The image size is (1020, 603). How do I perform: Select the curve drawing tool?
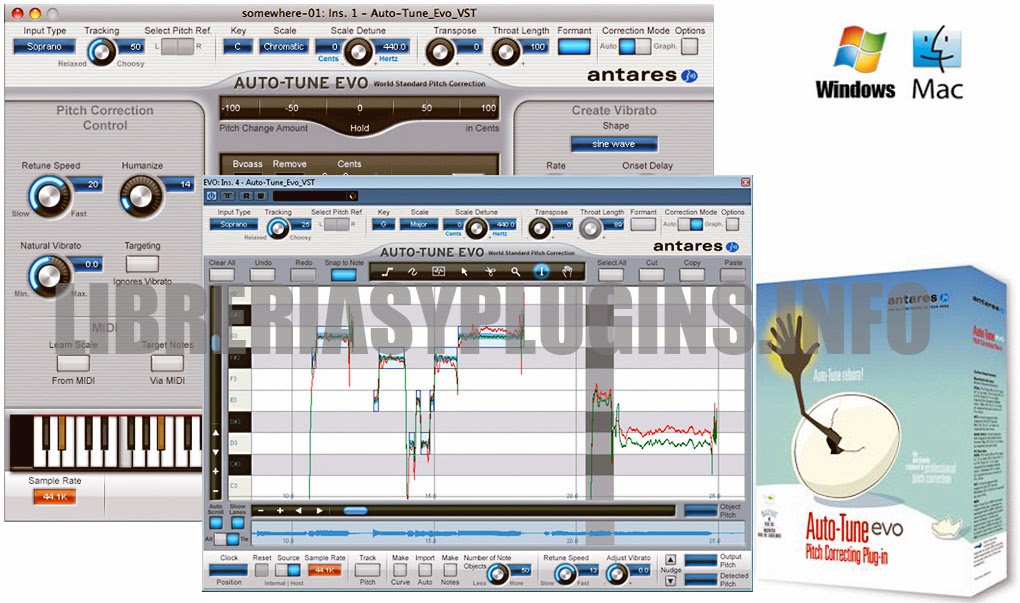point(413,272)
